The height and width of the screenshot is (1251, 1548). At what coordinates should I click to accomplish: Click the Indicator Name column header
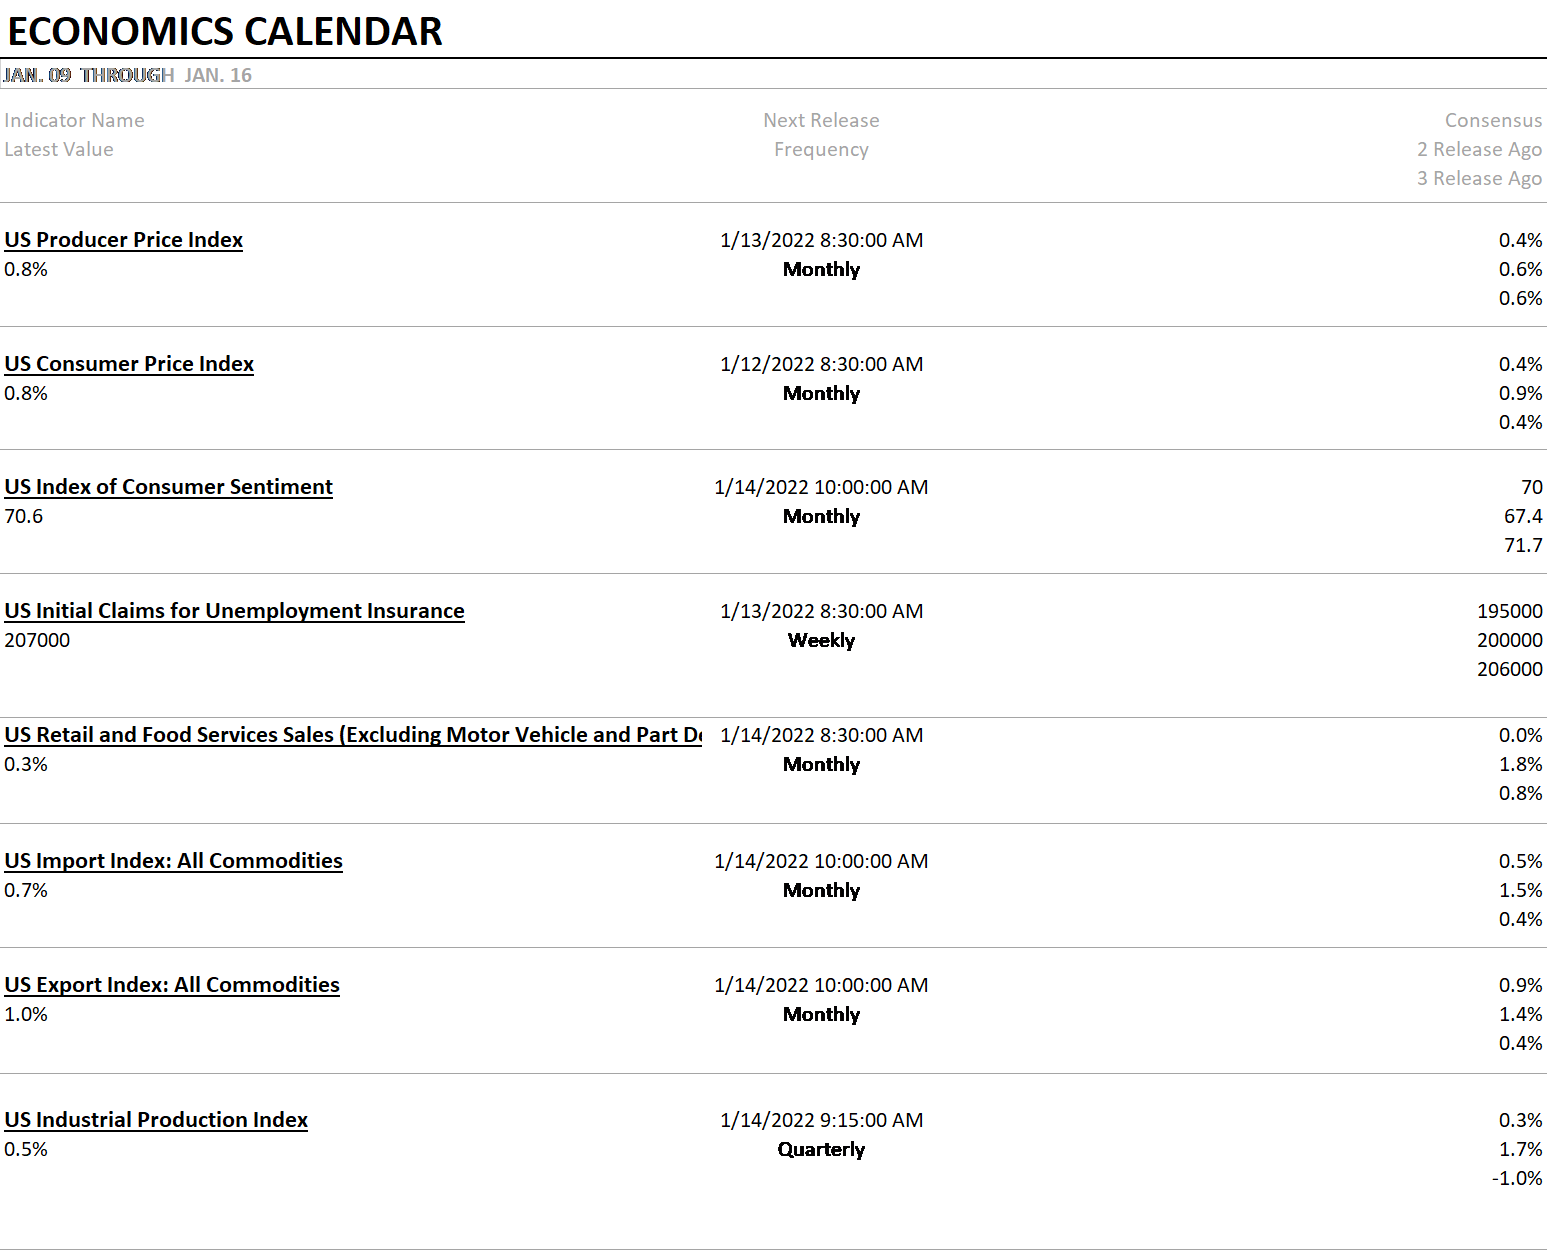pyautogui.click(x=74, y=120)
